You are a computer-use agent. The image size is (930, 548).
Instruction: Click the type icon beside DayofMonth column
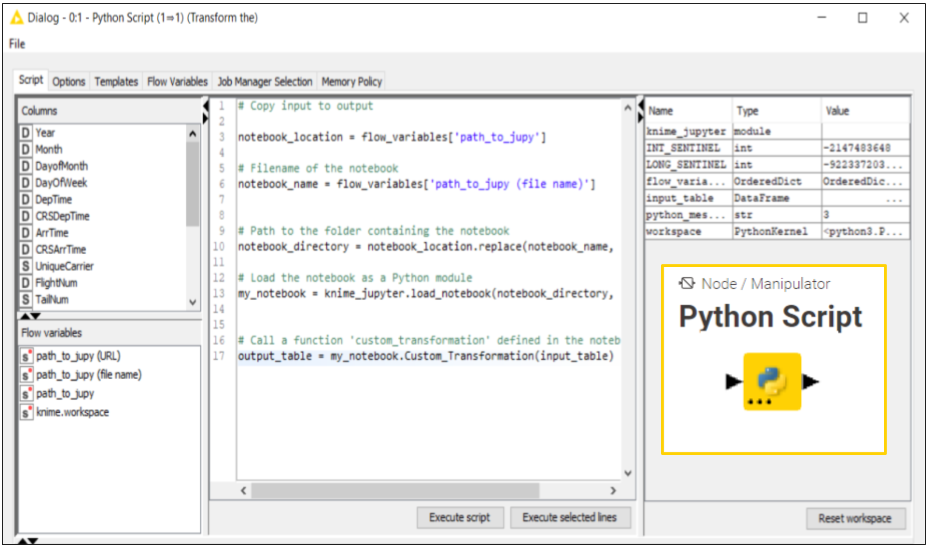[x=26, y=166]
